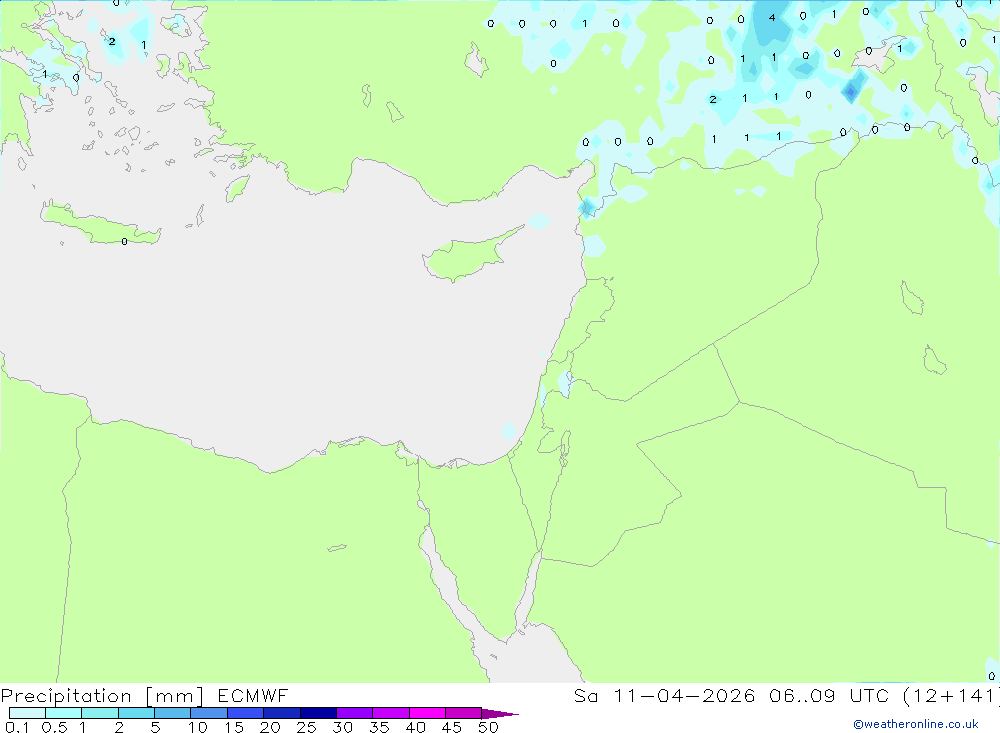Select the 5–10 mm legend color swatch
This screenshot has height=733, width=1000.
click(172, 713)
